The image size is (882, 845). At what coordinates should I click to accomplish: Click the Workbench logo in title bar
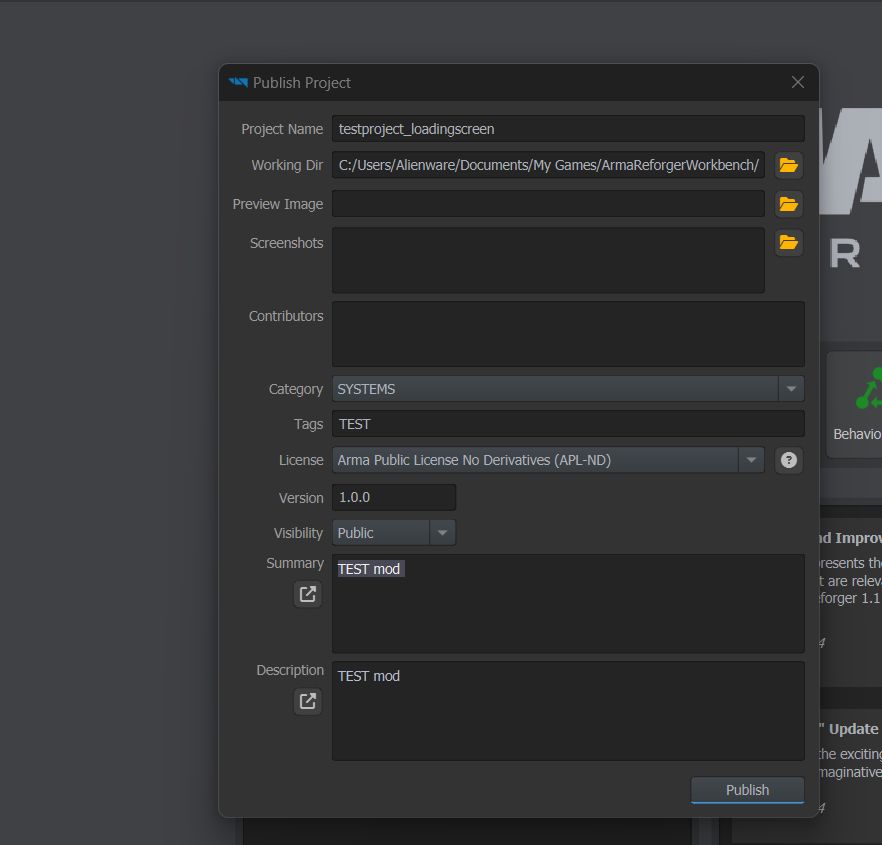(238, 83)
